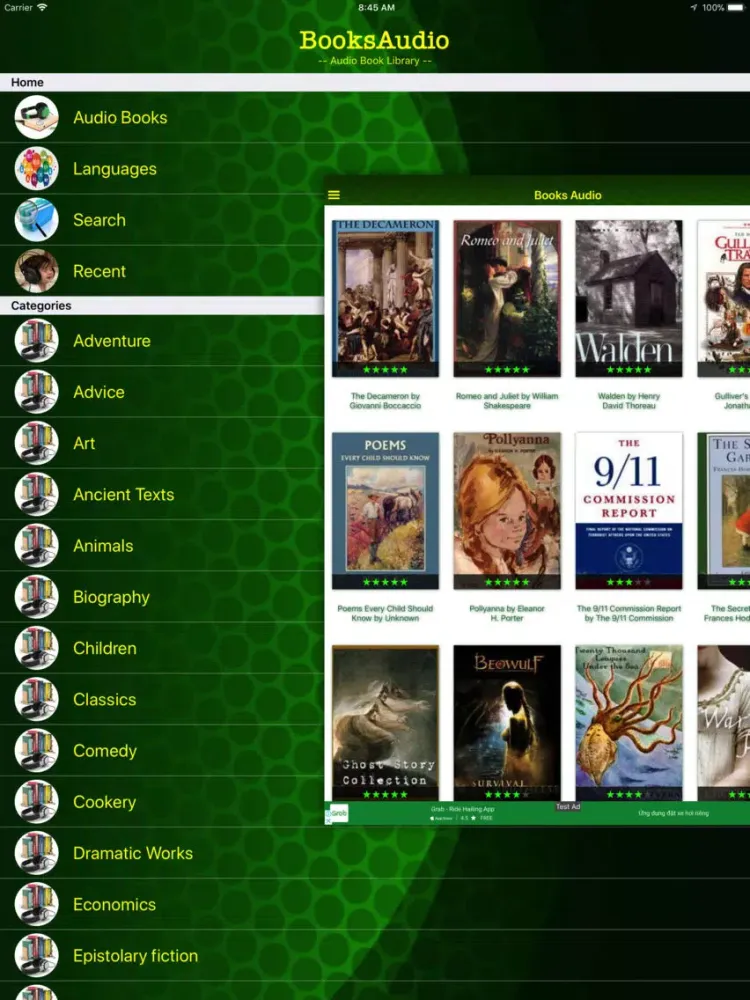Tap the Wi-Fi icon in status bar
750x1000 pixels.
42,8
